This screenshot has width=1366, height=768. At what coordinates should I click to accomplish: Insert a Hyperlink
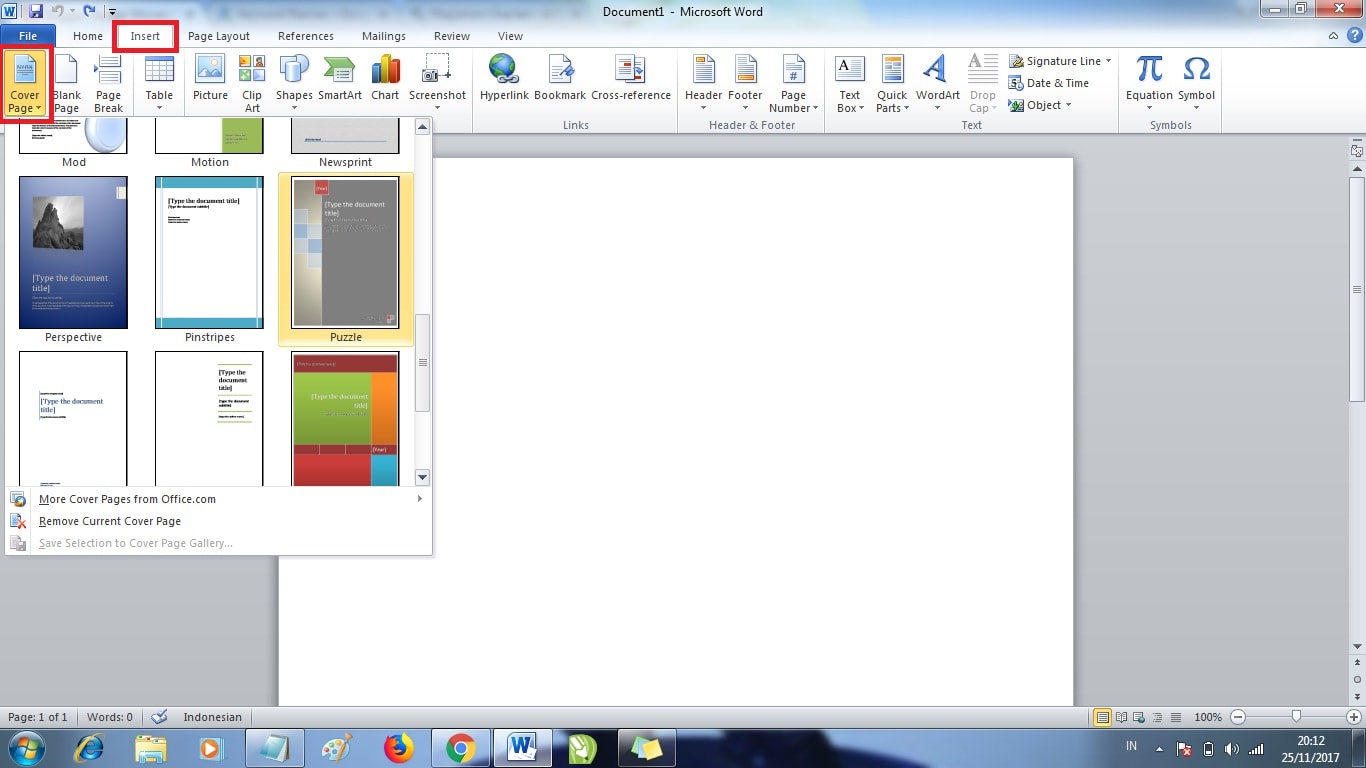point(504,80)
